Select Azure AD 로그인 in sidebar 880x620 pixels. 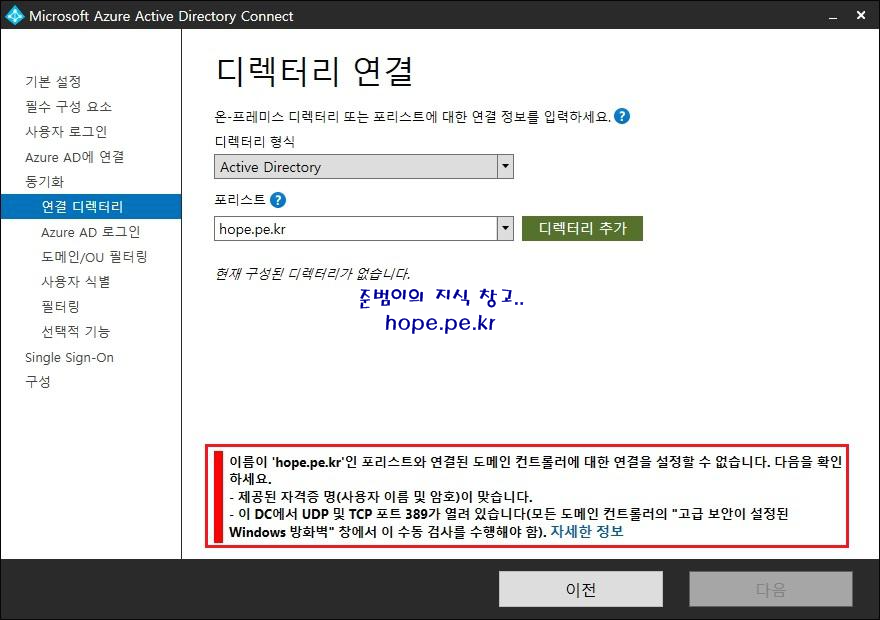pyautogui.click(x=90, y=232)
